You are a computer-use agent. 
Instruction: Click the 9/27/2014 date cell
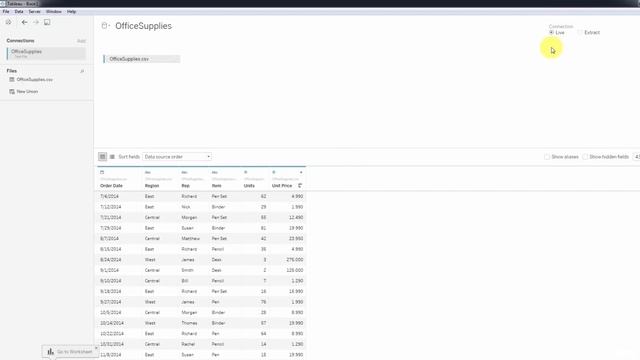click(x=111, y=302)
